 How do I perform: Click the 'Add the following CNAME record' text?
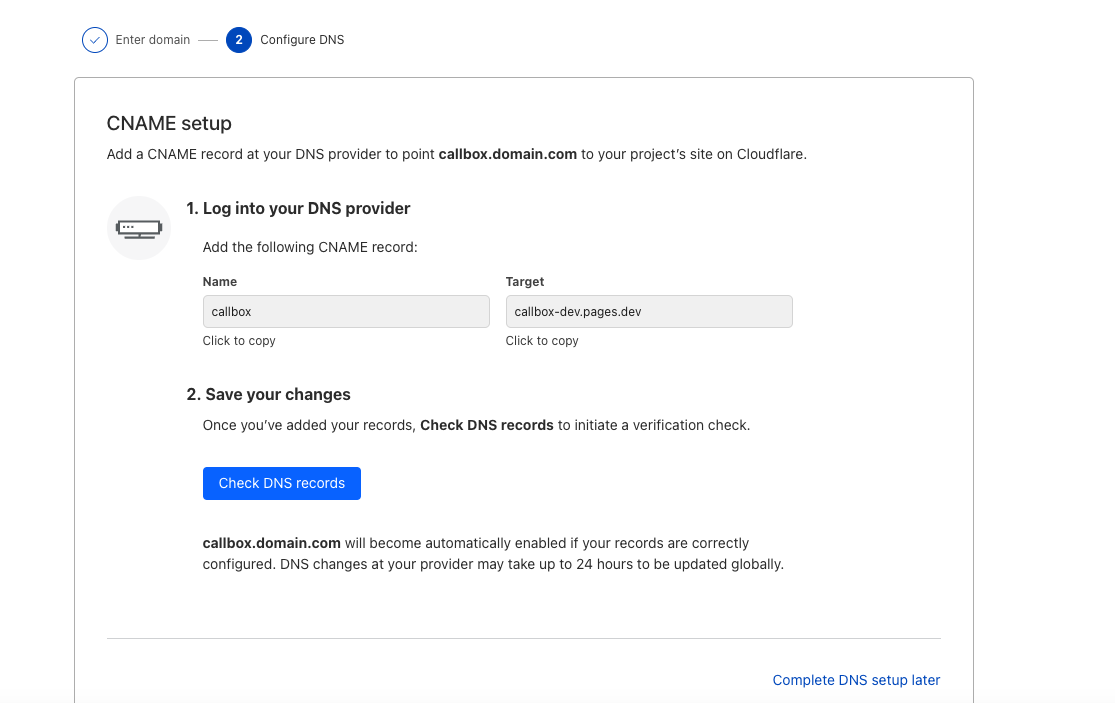point(310,247)
